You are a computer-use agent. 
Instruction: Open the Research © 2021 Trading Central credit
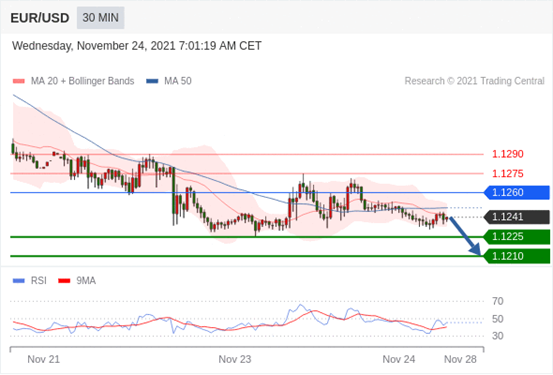pyautogui.click(x=474, y=81)
